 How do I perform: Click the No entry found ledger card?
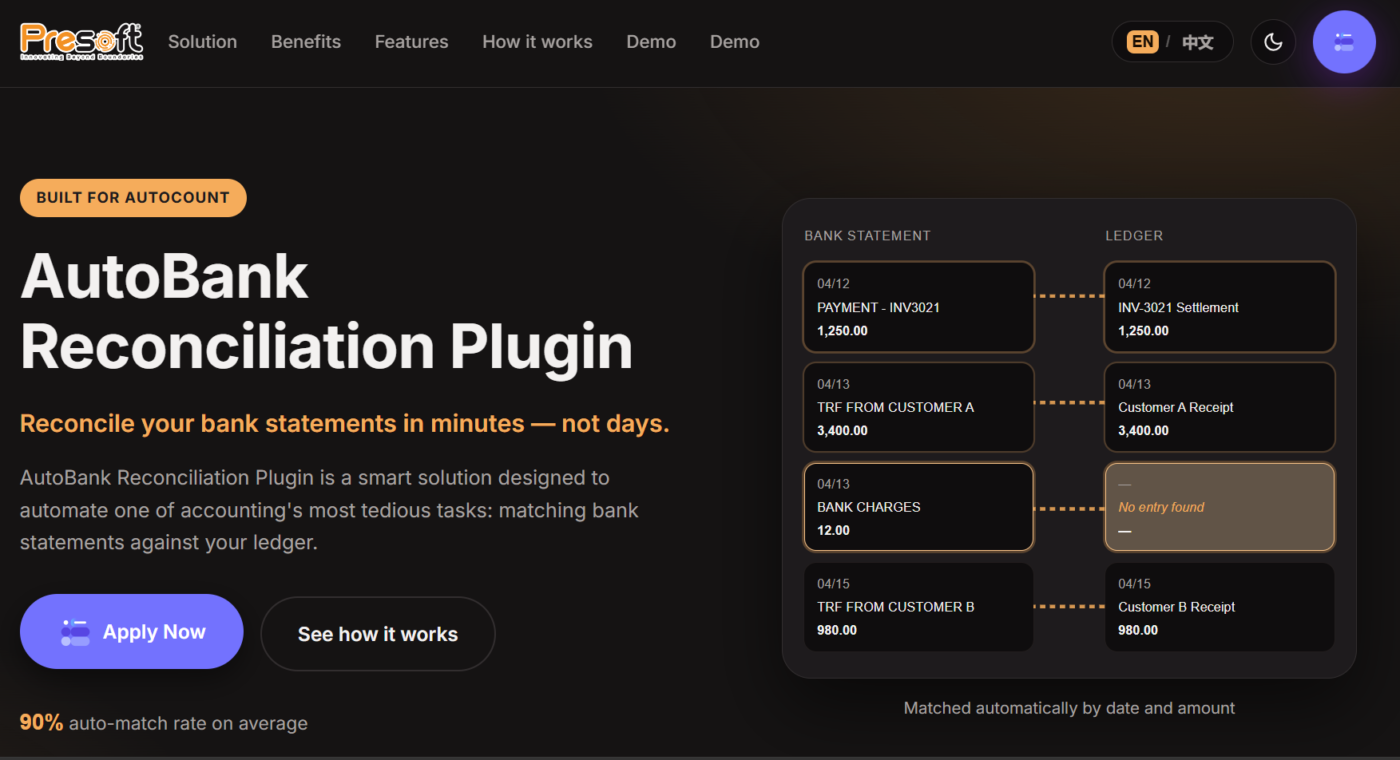point(1220,507)
